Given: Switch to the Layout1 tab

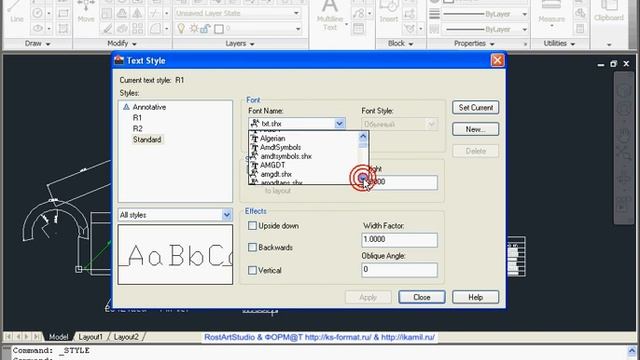Looking at the screenshot, I should (x=90, y=337).
